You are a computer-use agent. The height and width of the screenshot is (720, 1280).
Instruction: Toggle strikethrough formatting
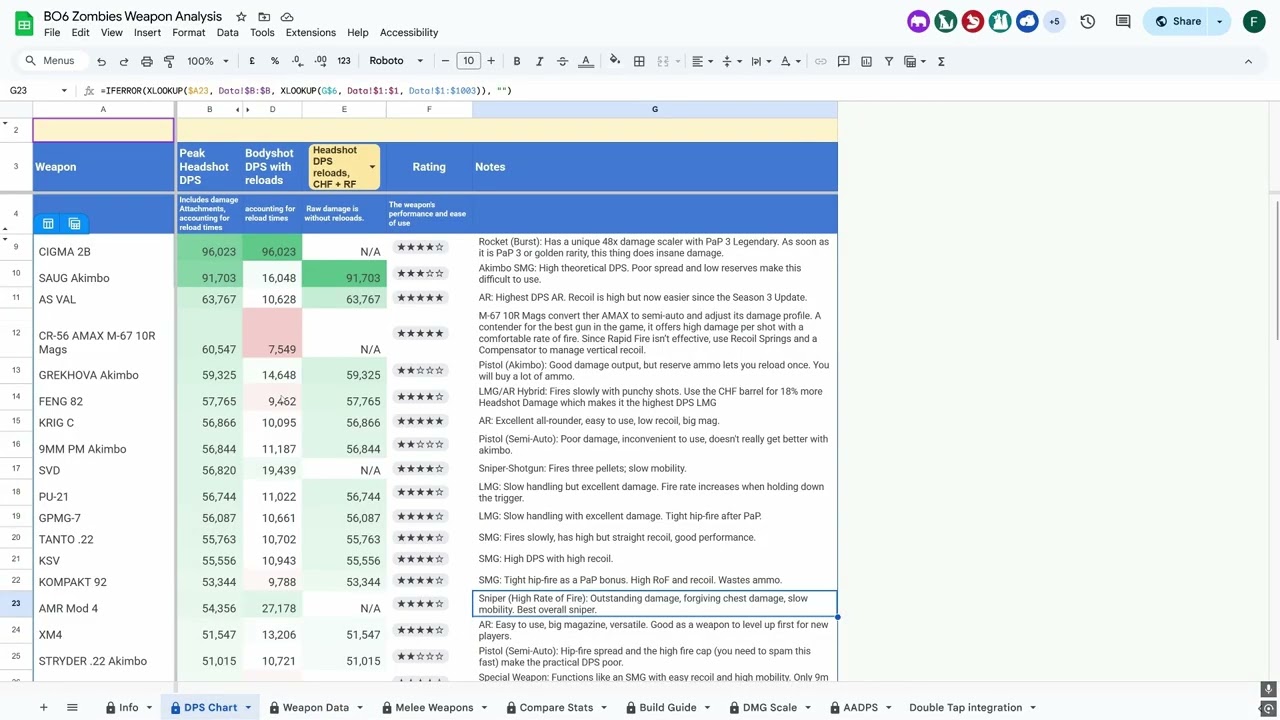pyautogui.click(x=562, y=61)
